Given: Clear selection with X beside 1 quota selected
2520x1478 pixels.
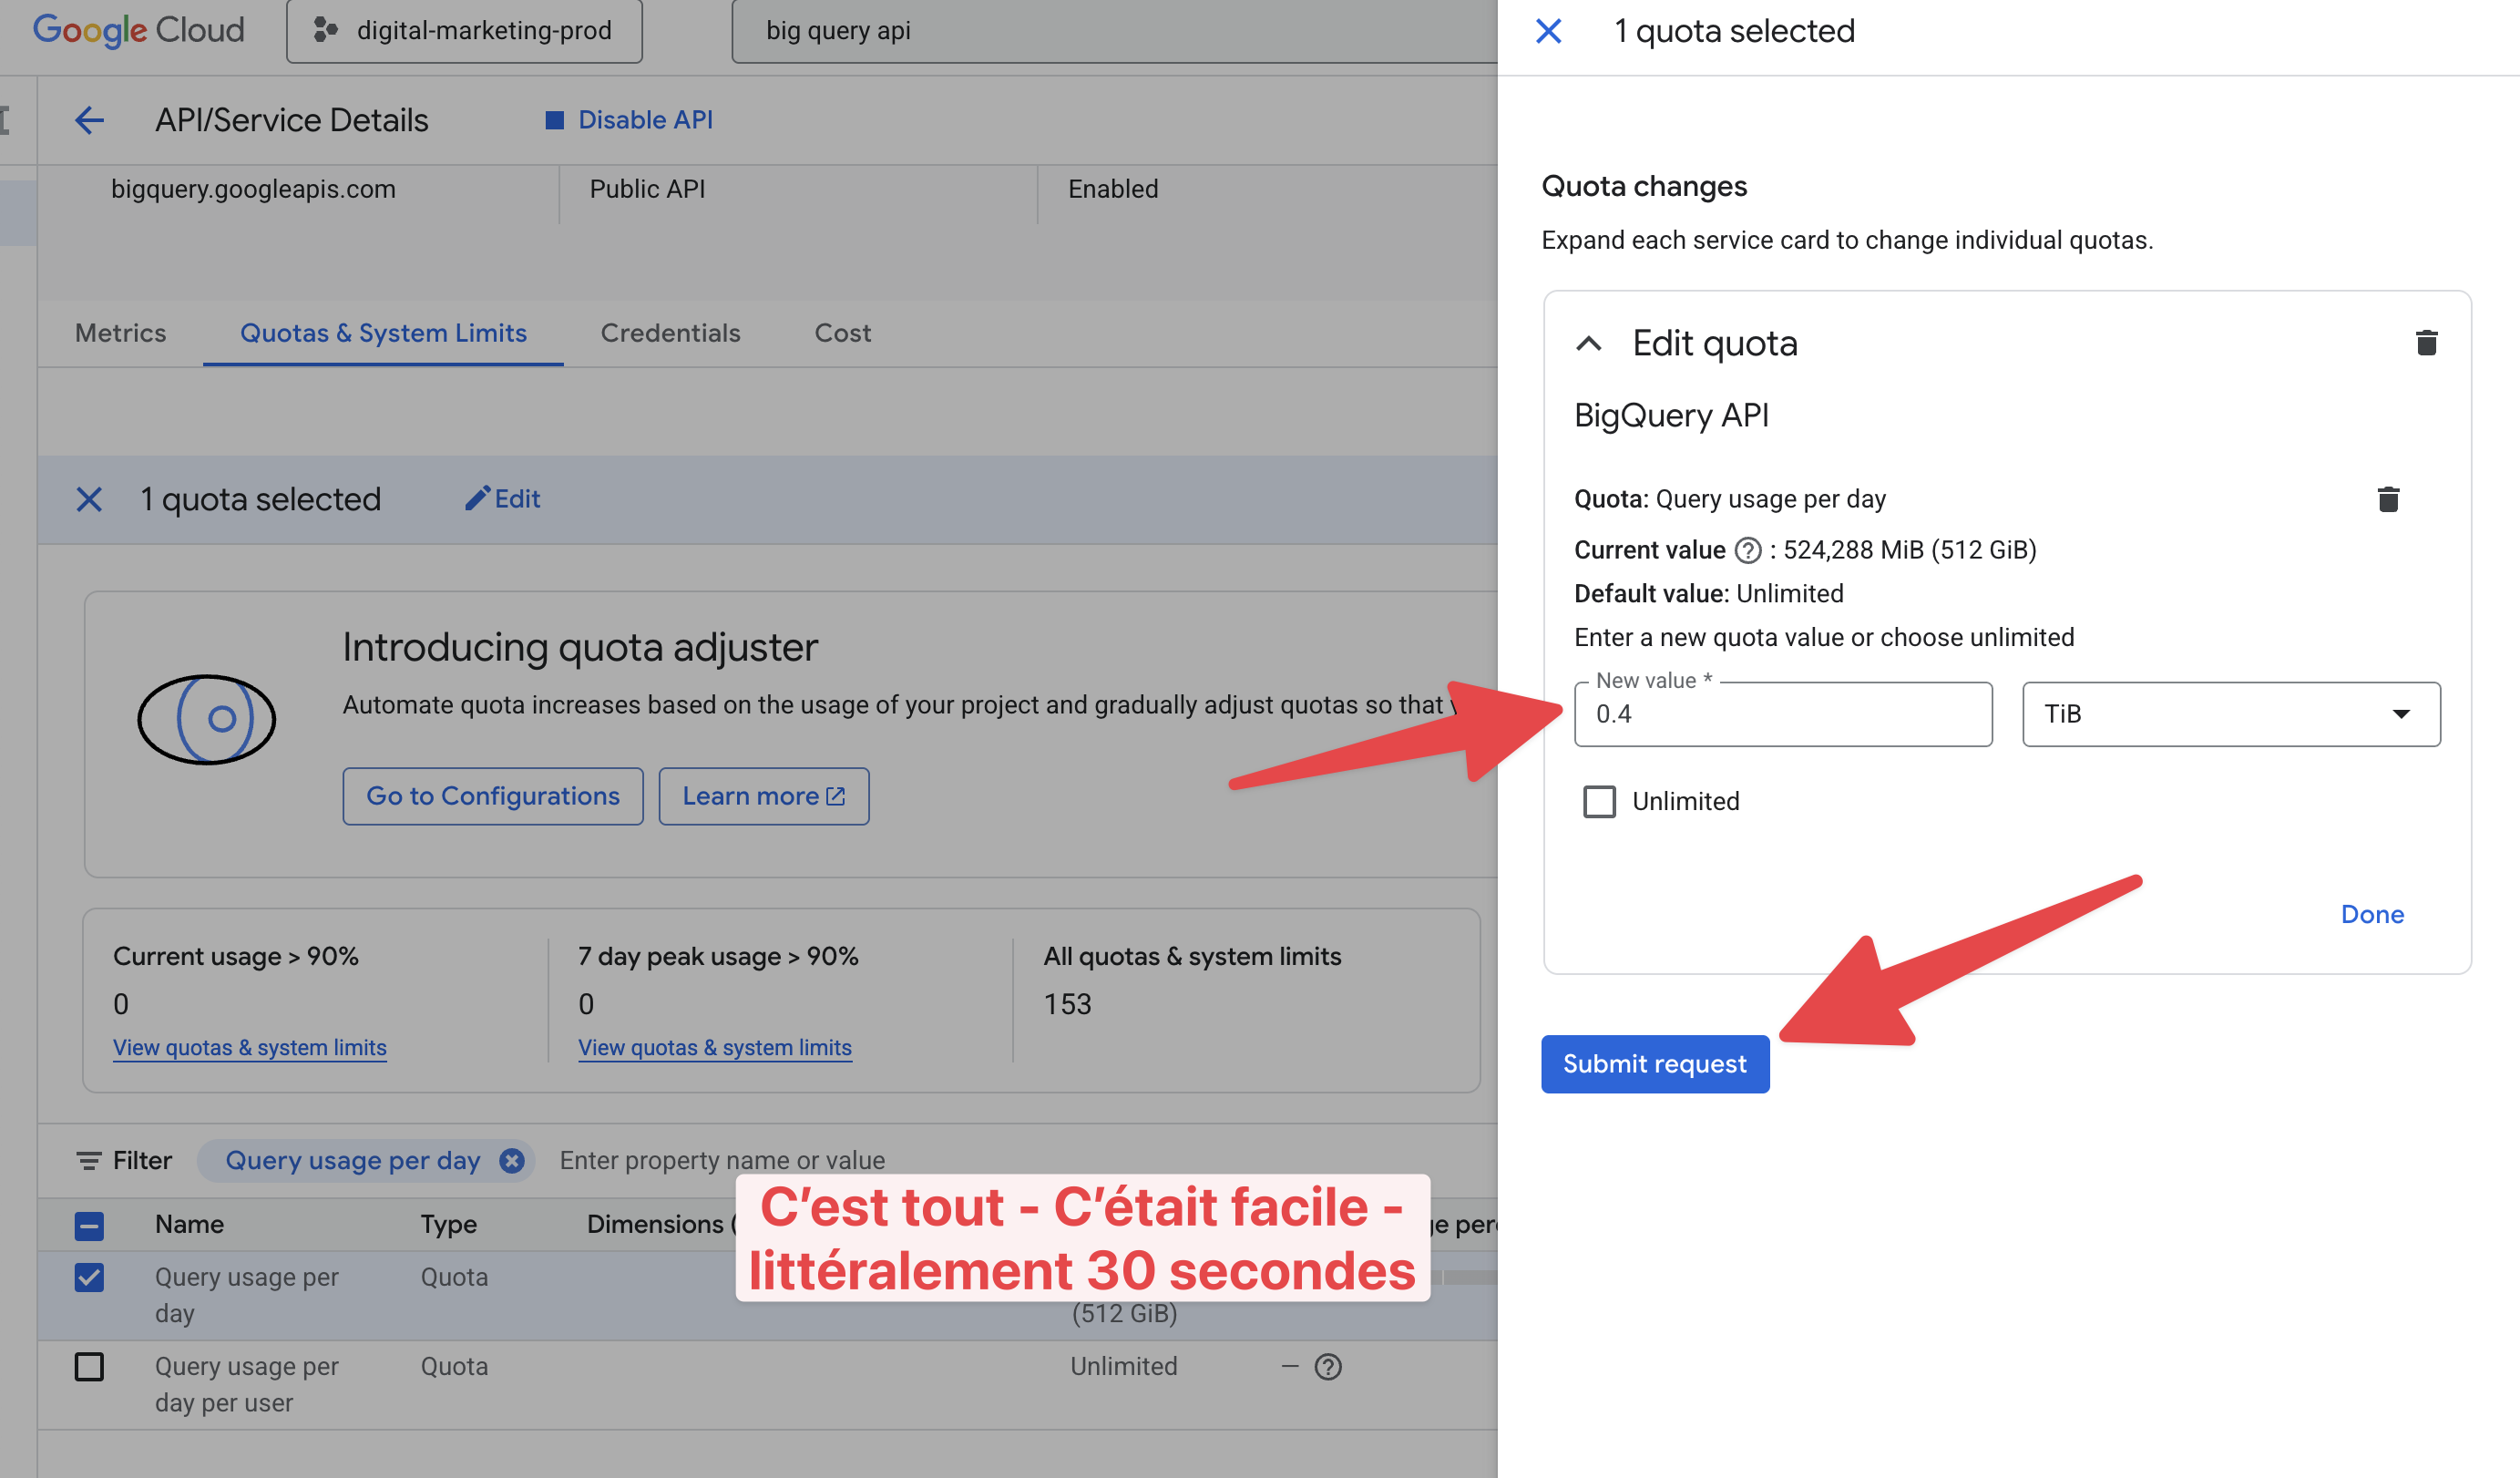Looking at the screenshot, I should point(89,499).
